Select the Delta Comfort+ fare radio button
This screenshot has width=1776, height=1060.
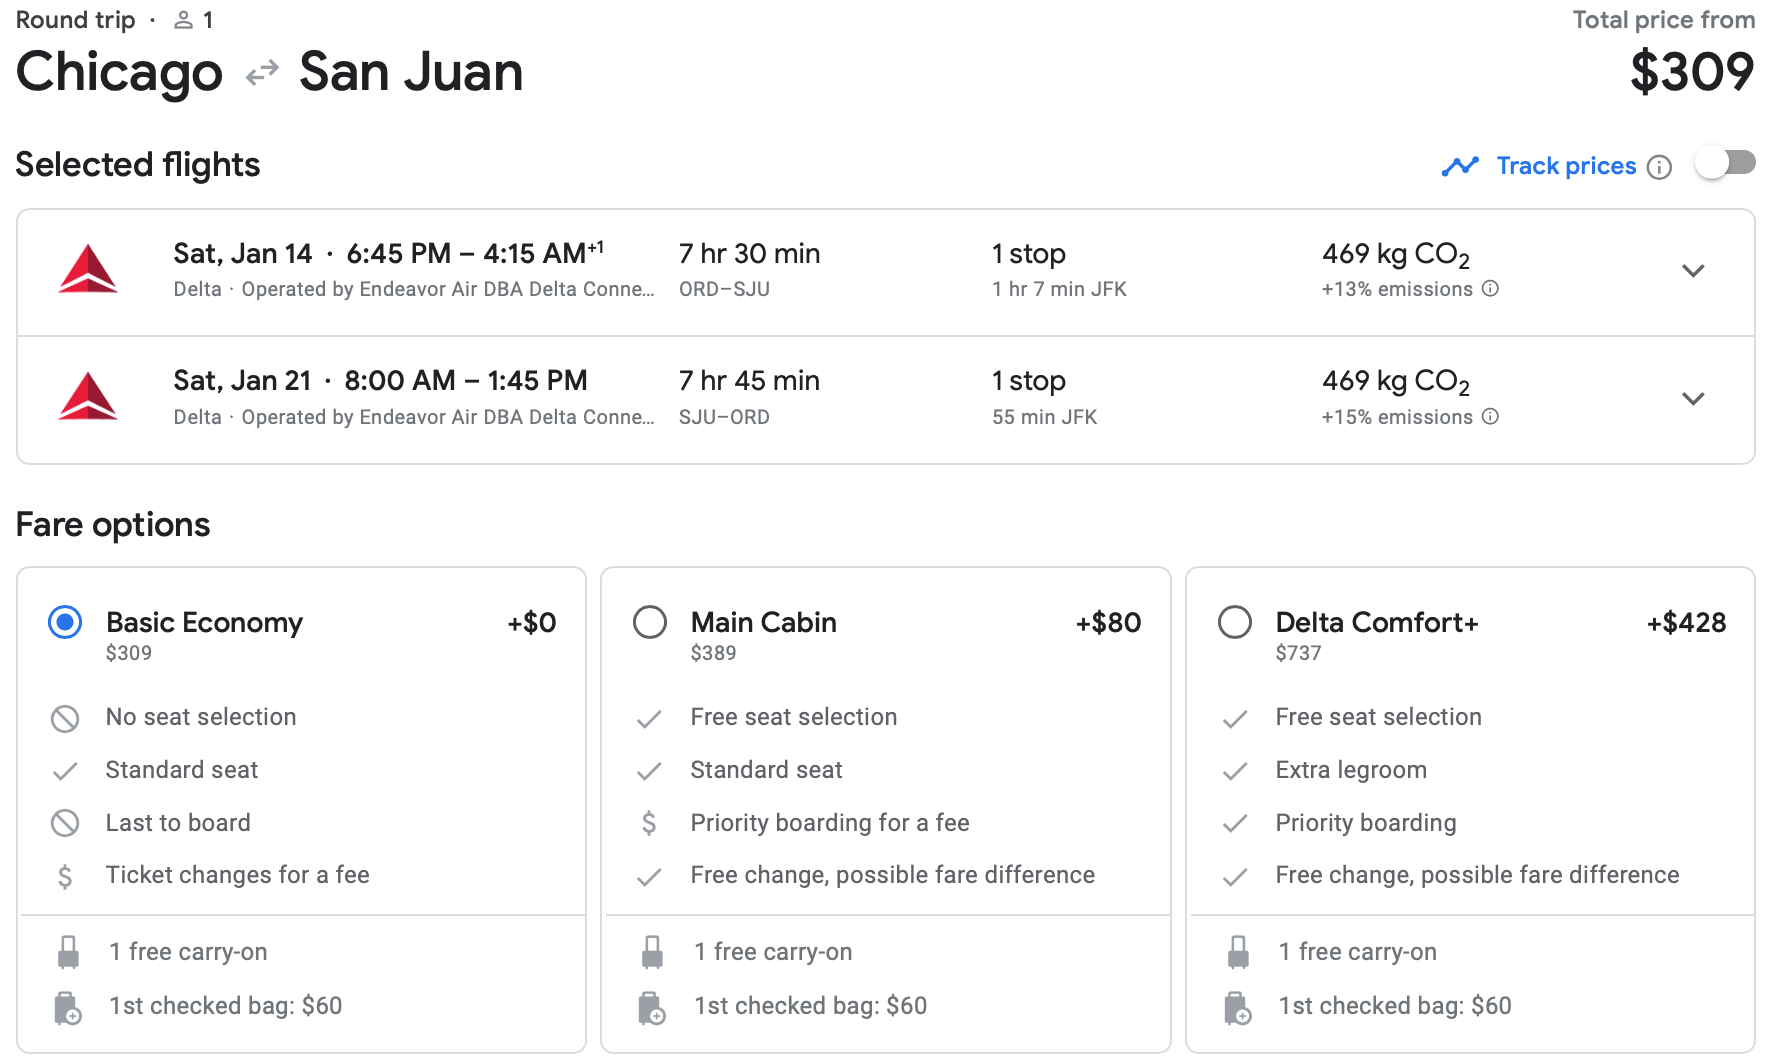tap(1235, 622)
